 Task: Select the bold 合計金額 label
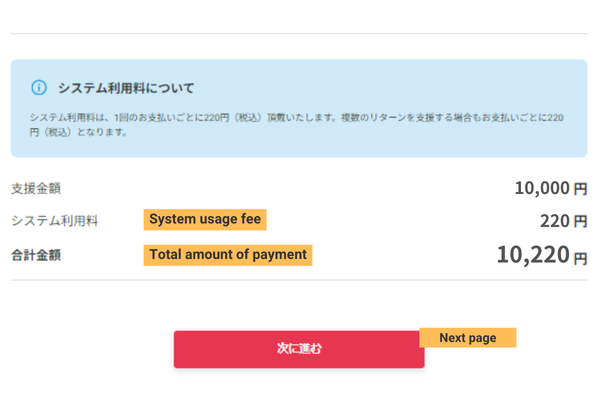tap(36, 255)
